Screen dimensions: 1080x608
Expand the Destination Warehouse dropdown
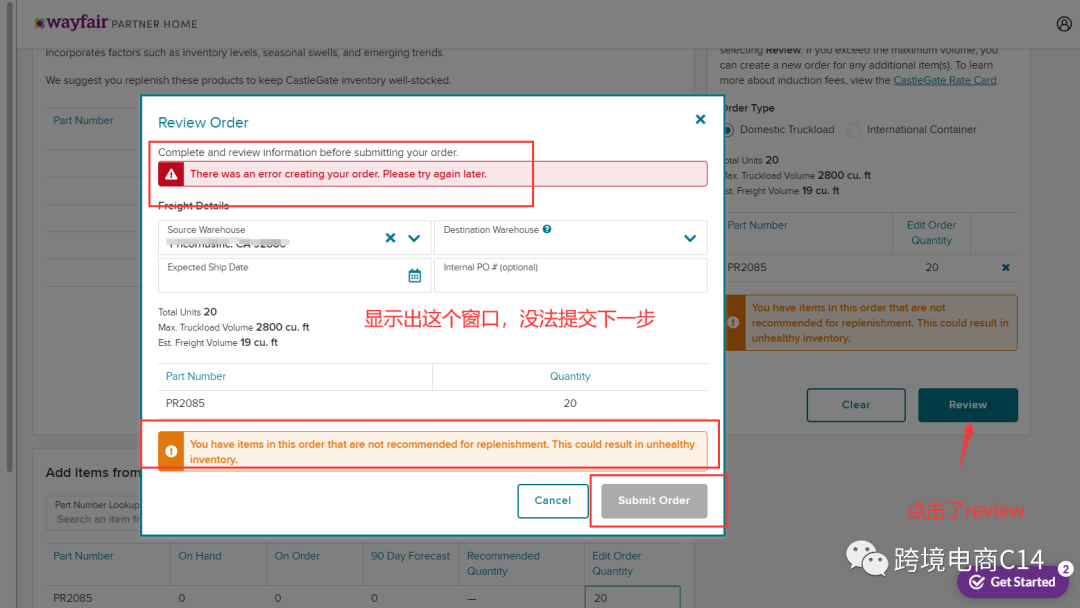pos(690,237)
